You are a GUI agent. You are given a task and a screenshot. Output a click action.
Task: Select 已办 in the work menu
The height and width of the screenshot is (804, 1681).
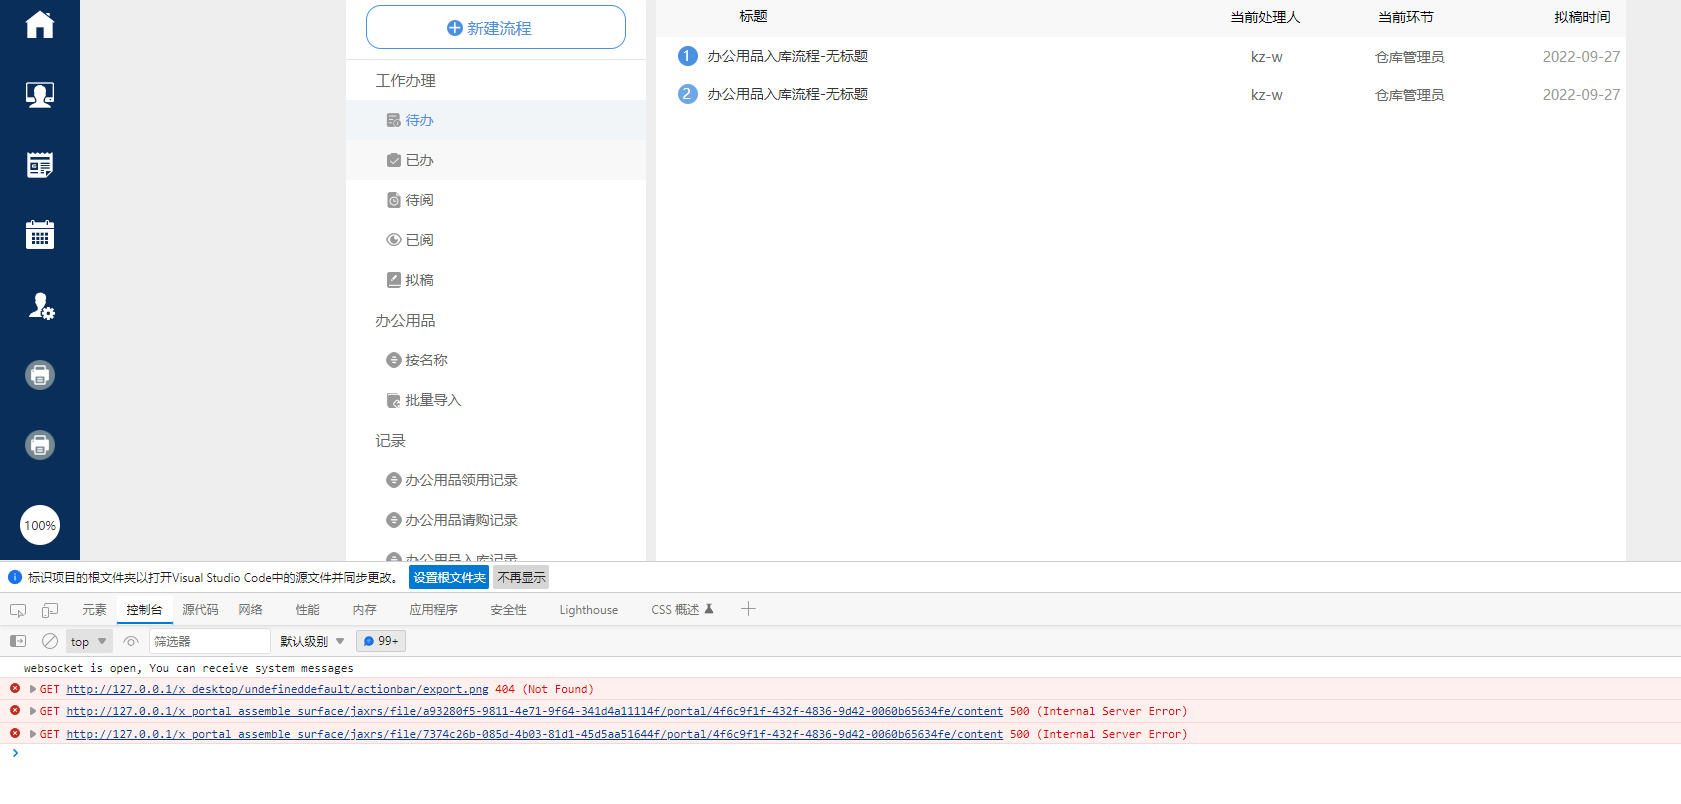(x=419, y=160)
